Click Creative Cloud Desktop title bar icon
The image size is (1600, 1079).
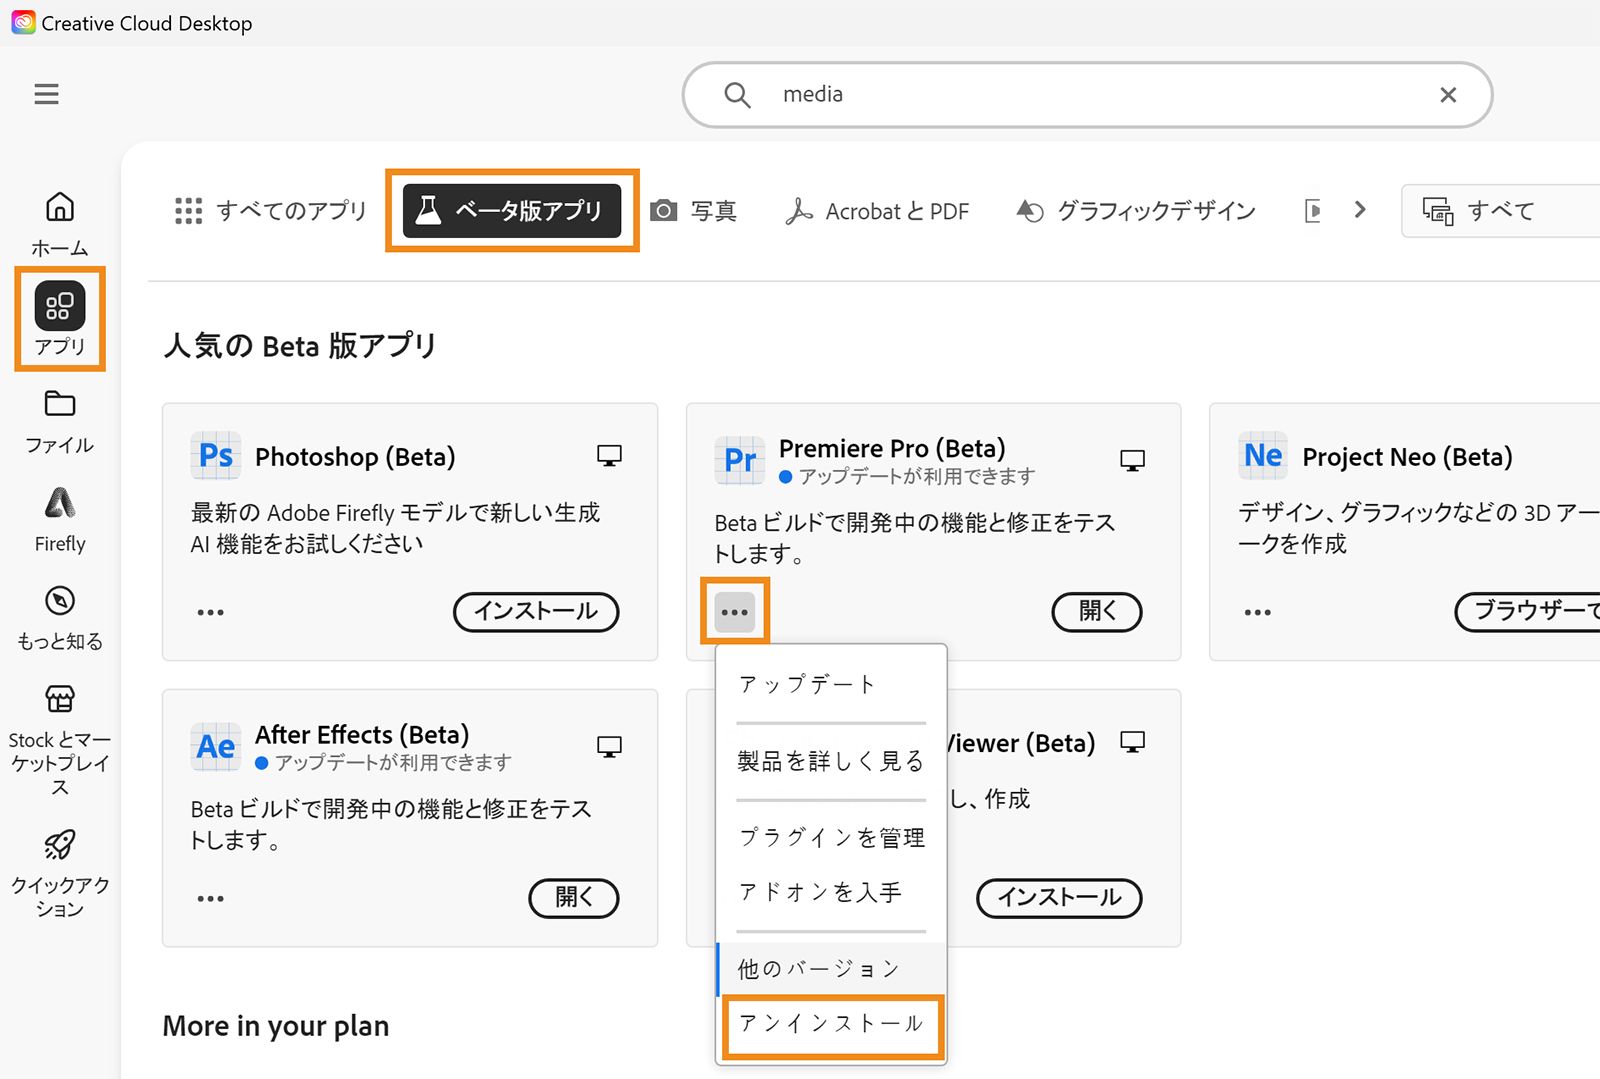pos(23,22)
